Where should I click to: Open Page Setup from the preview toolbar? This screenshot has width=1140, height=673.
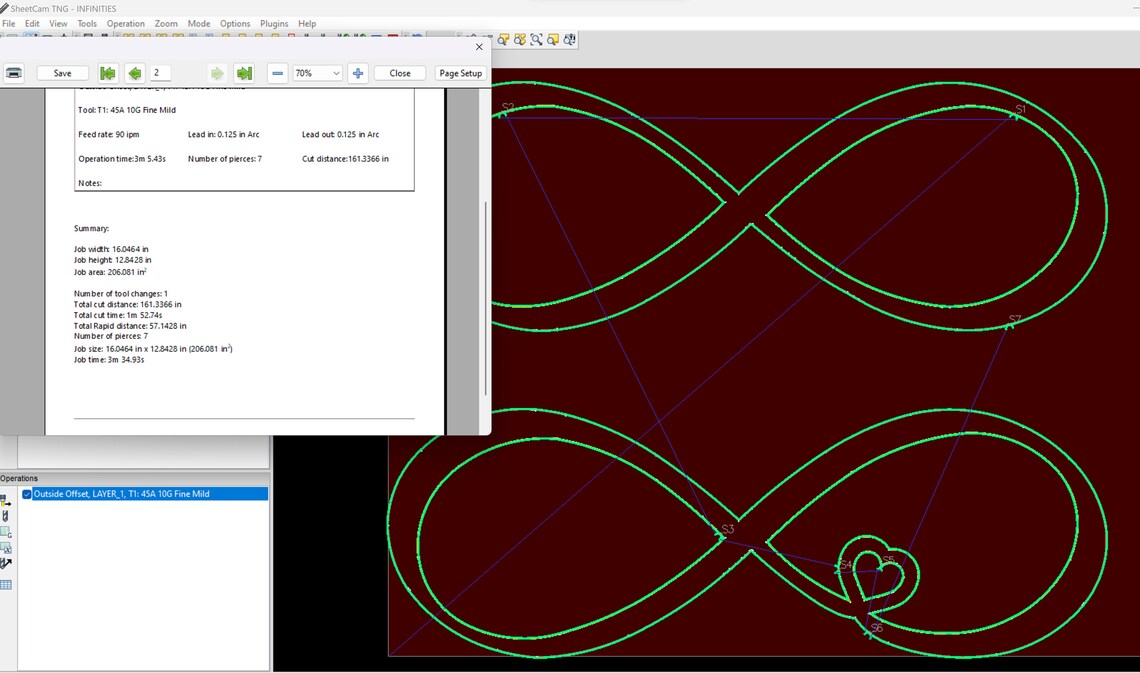460,72
